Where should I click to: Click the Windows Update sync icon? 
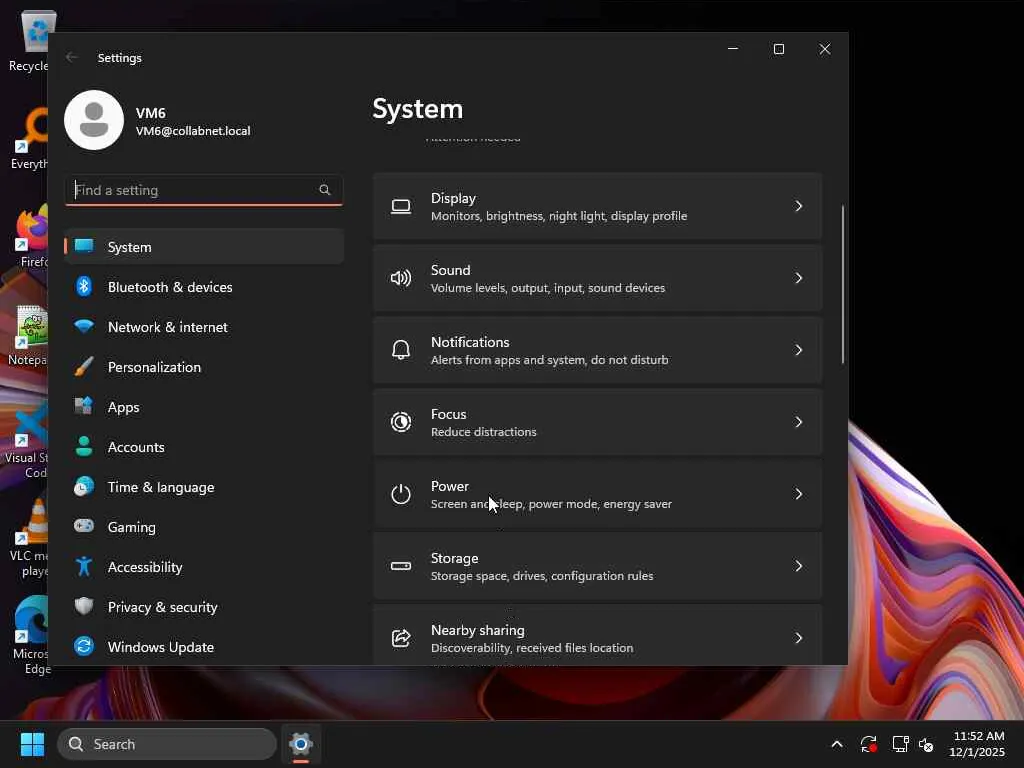[x=84, y=647]
